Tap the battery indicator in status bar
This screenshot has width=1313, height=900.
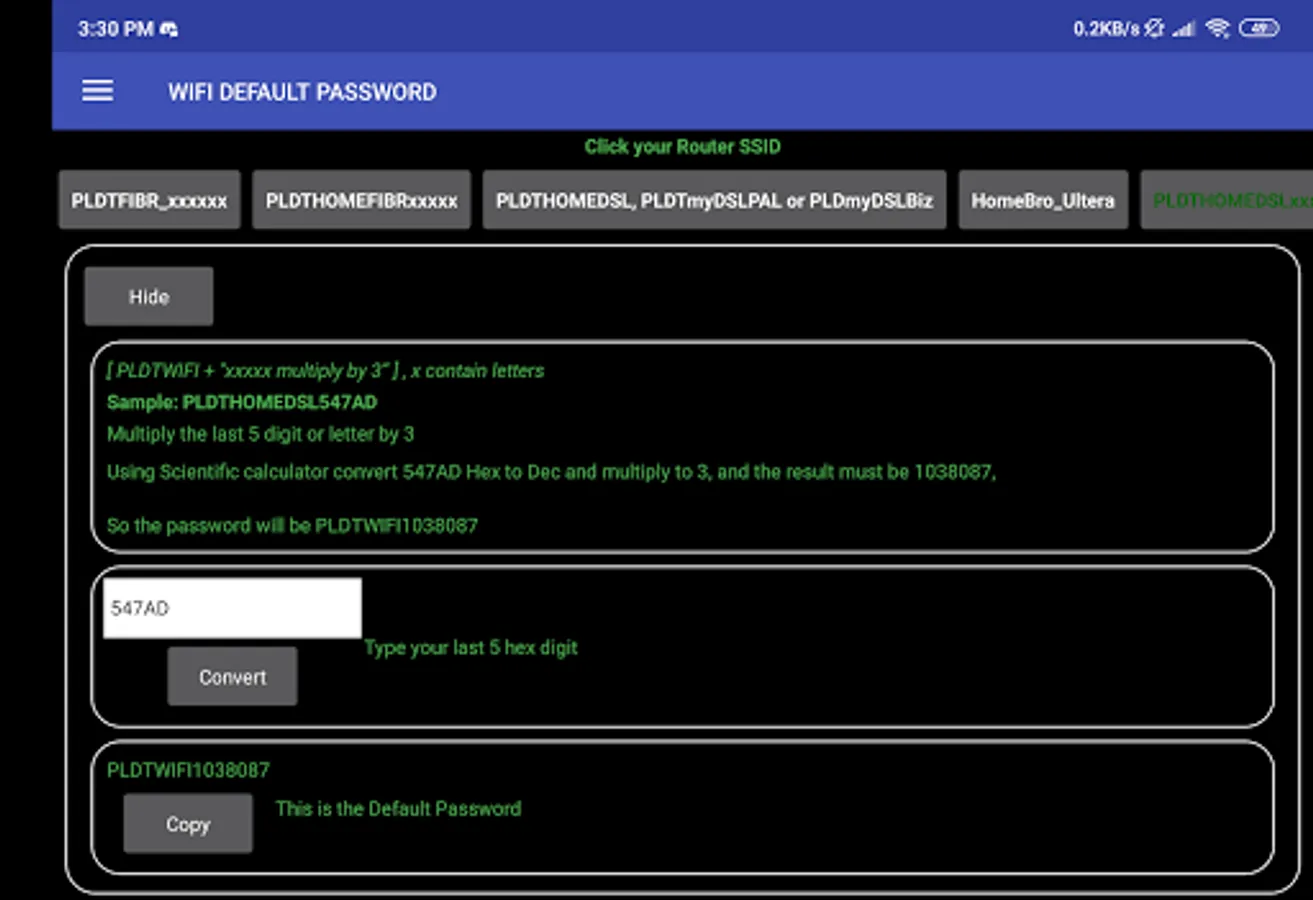[1258, 29]
